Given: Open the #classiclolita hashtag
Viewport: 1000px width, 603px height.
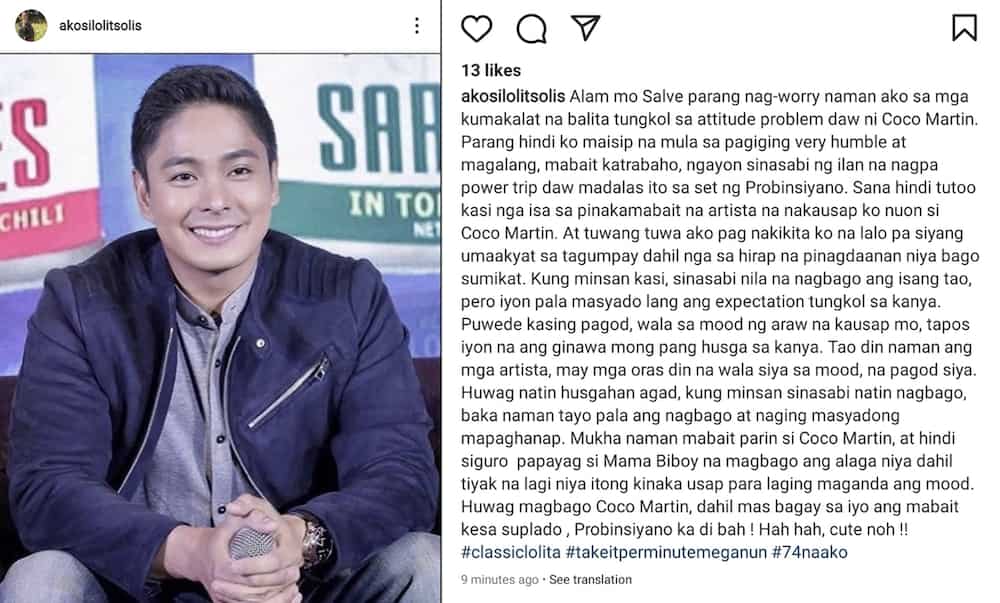Looking at the screenshot, I should tap(511, 552).
